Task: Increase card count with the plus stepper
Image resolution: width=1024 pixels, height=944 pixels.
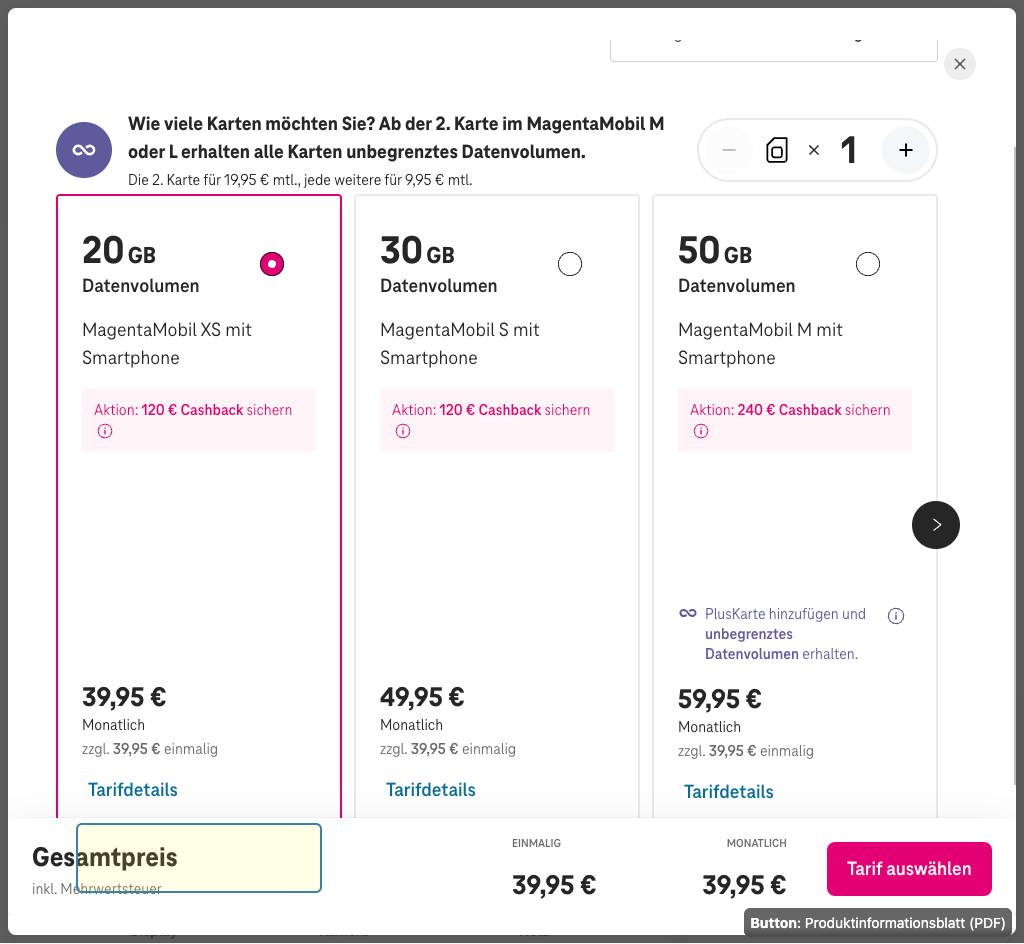Action: pyautogui.click(x=905, y=149)
